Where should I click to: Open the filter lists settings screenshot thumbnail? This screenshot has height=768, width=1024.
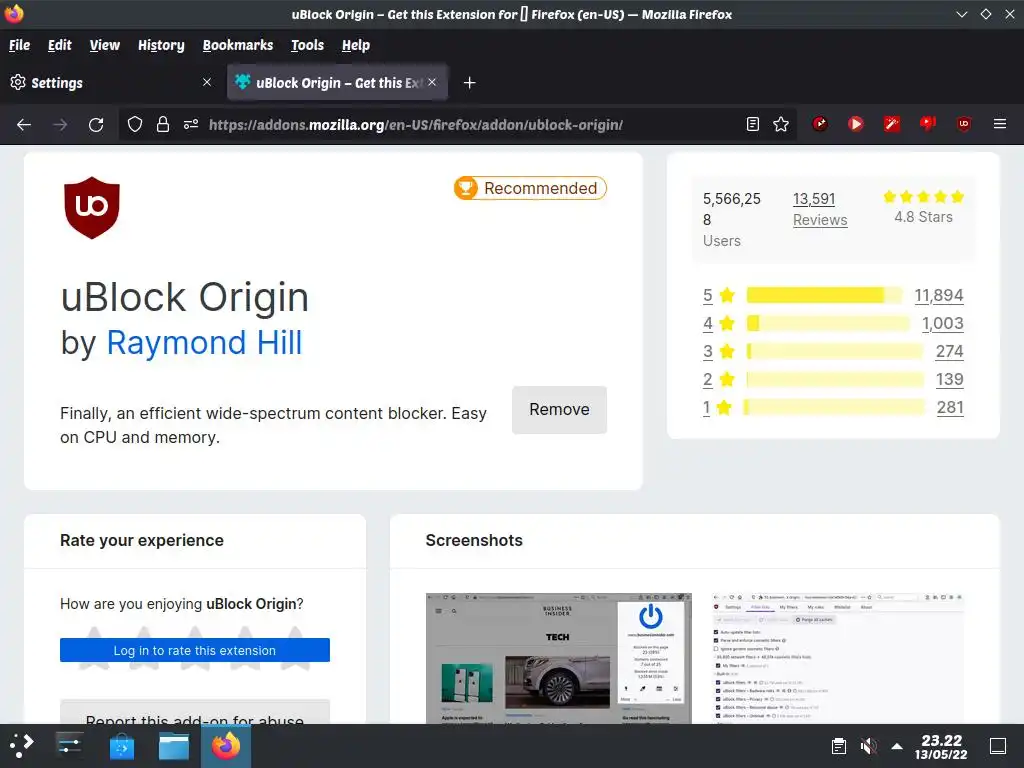(x=838, y=658)
